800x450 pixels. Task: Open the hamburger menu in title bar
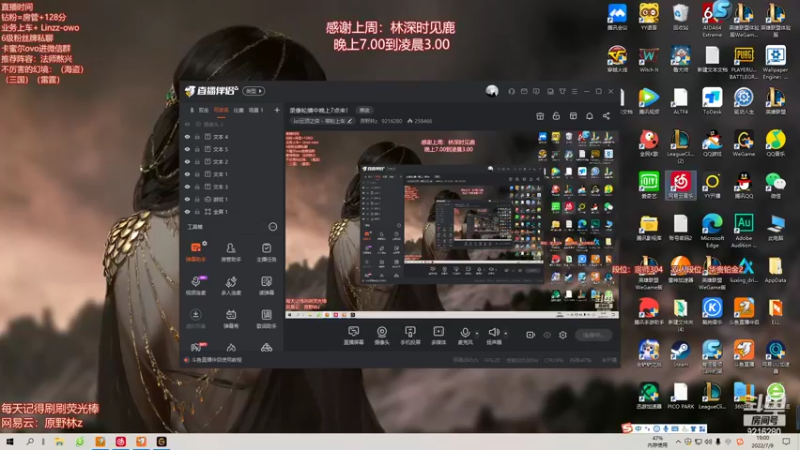[574, 91]
